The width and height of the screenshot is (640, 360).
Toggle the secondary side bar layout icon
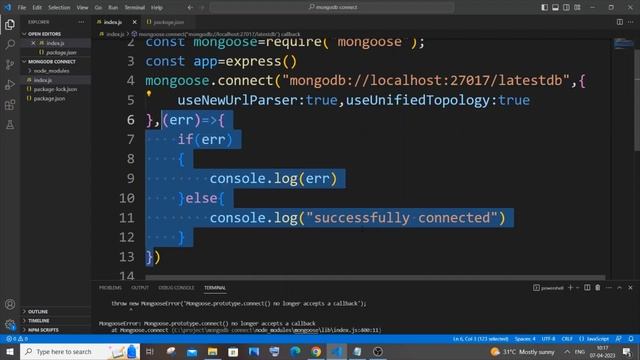[x=566, y=7]
